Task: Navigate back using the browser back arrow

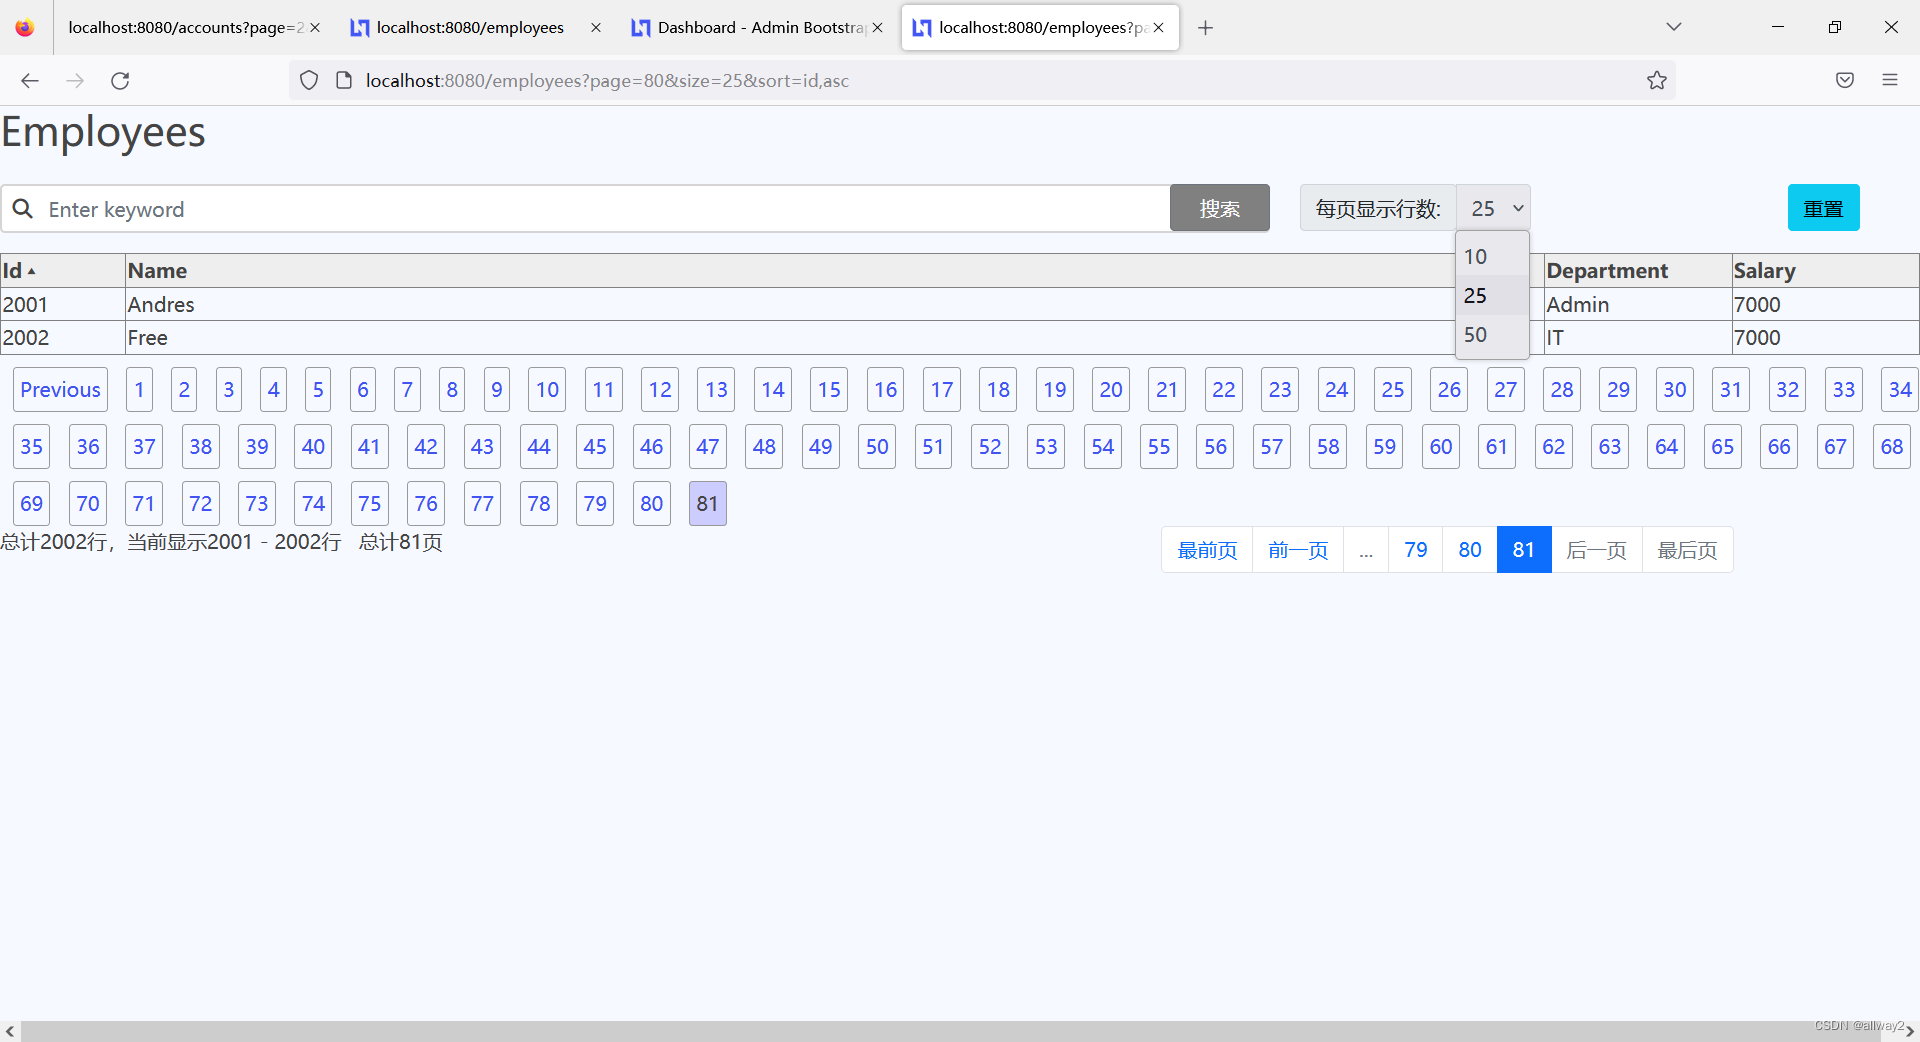Action: (29, 80)
